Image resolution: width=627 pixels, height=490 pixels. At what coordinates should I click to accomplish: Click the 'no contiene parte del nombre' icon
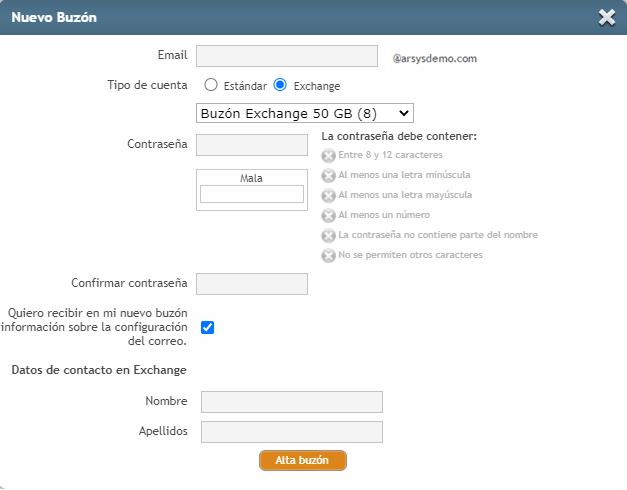click(x=328, y=236)
